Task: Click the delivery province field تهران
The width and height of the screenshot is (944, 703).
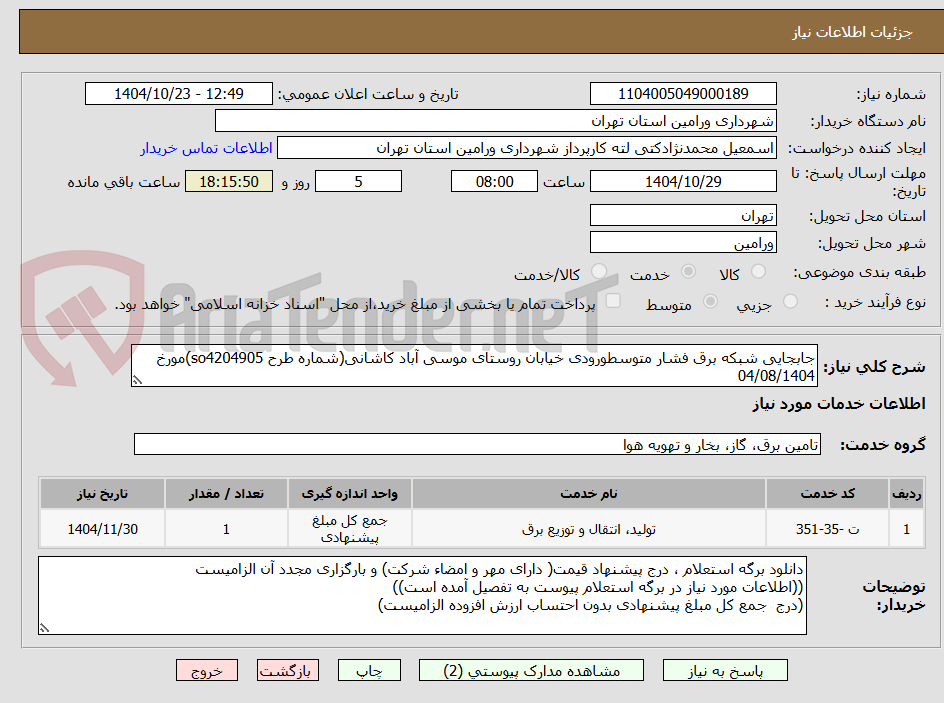Action: [683, 215]
